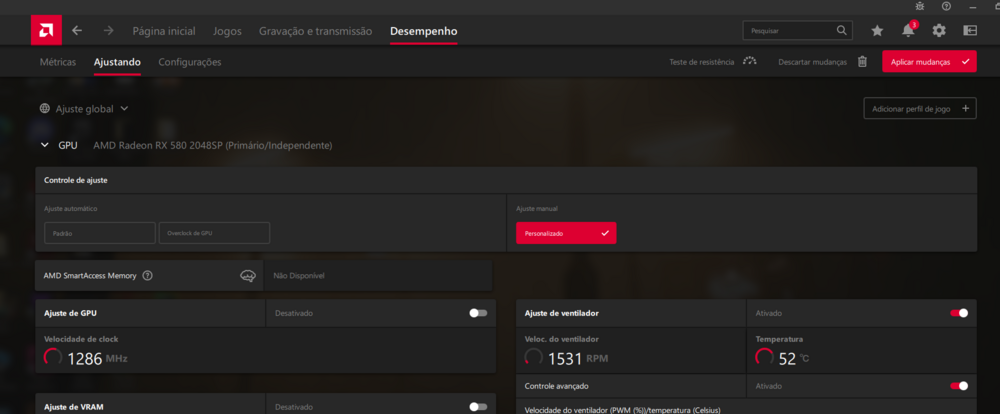The width and height of the screenshot is (1000, 414).
Task: Select the Padrão automatic tuning preset
Action: tap(100, 233)
